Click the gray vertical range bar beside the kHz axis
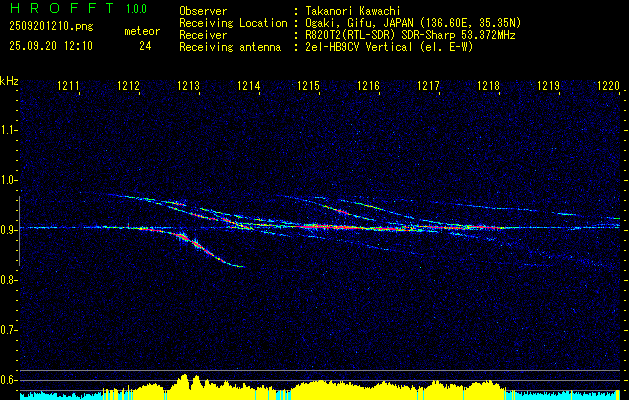 click(x=19, y=231)
